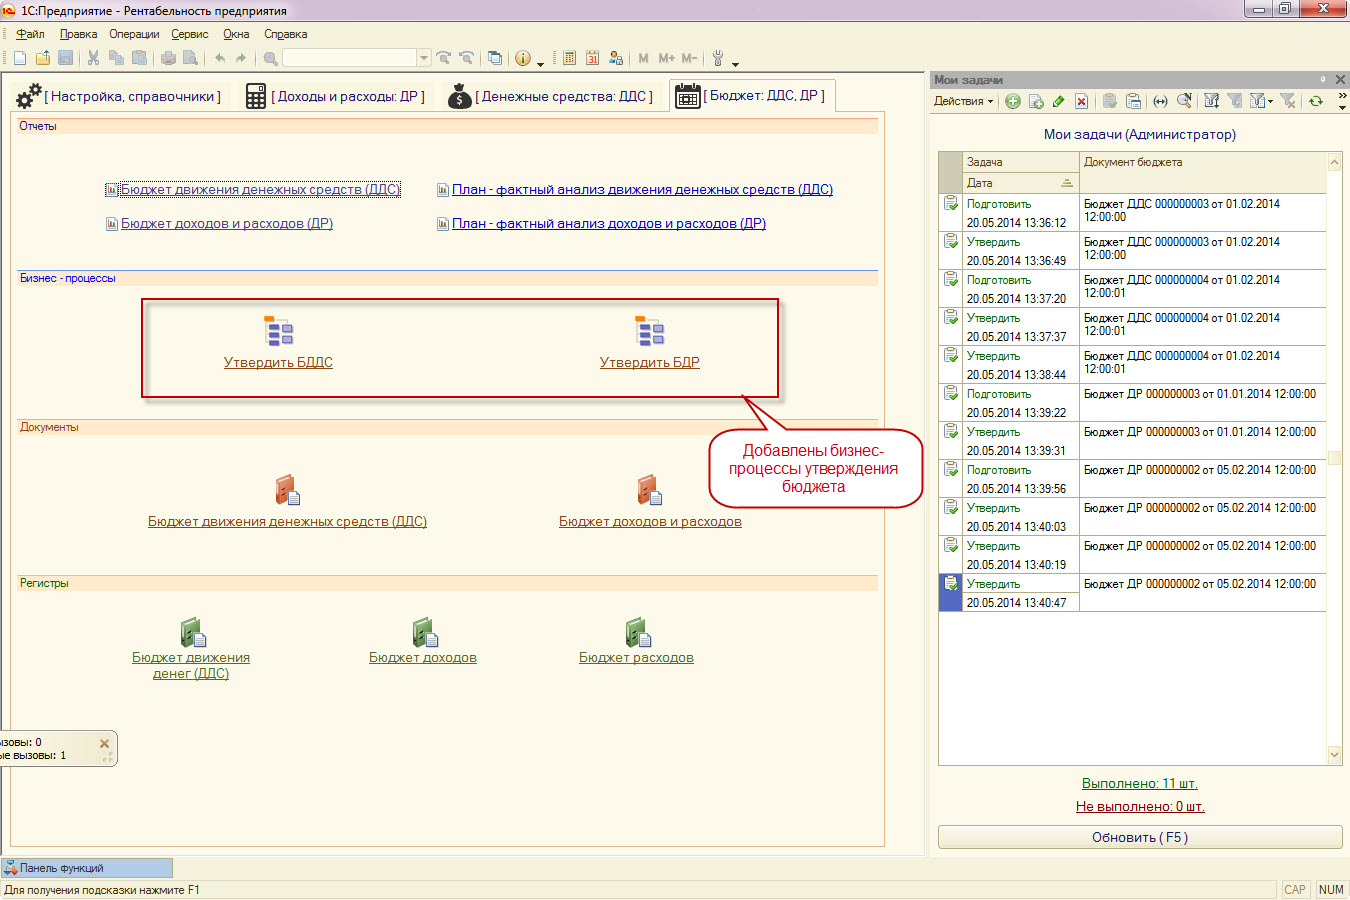Open the dropdown arrow beside Help icon

540,63
